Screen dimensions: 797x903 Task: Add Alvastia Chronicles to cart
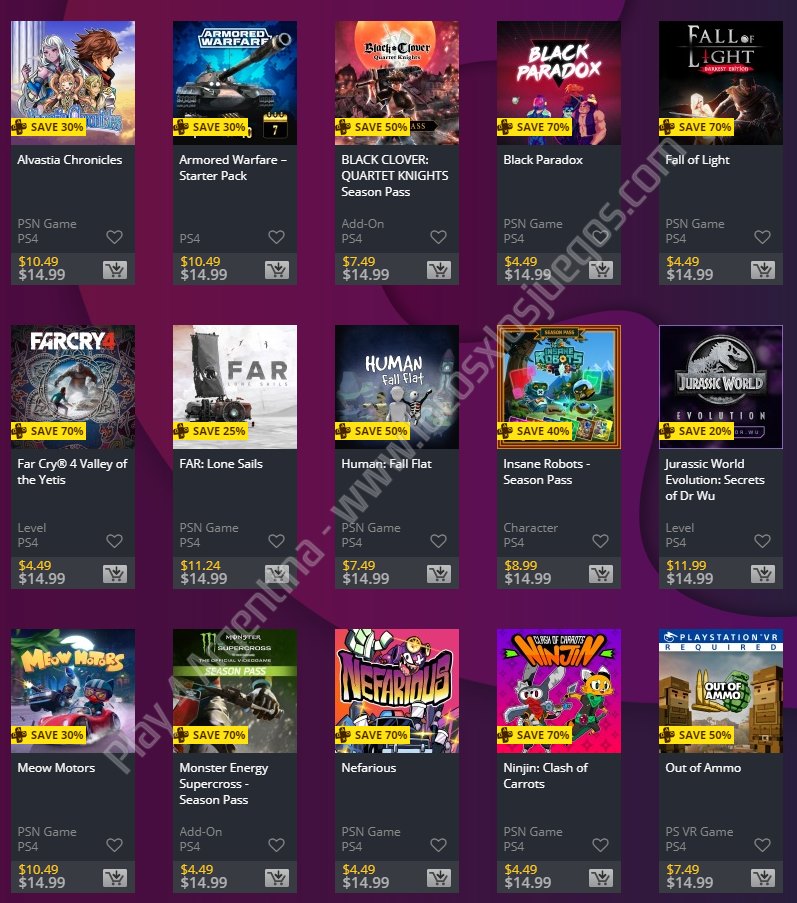[x=115, y=270]
